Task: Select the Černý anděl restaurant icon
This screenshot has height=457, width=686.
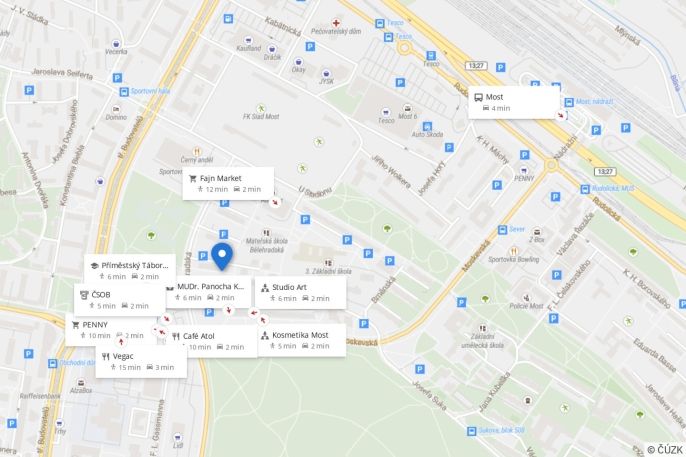Action: point(197,152)
